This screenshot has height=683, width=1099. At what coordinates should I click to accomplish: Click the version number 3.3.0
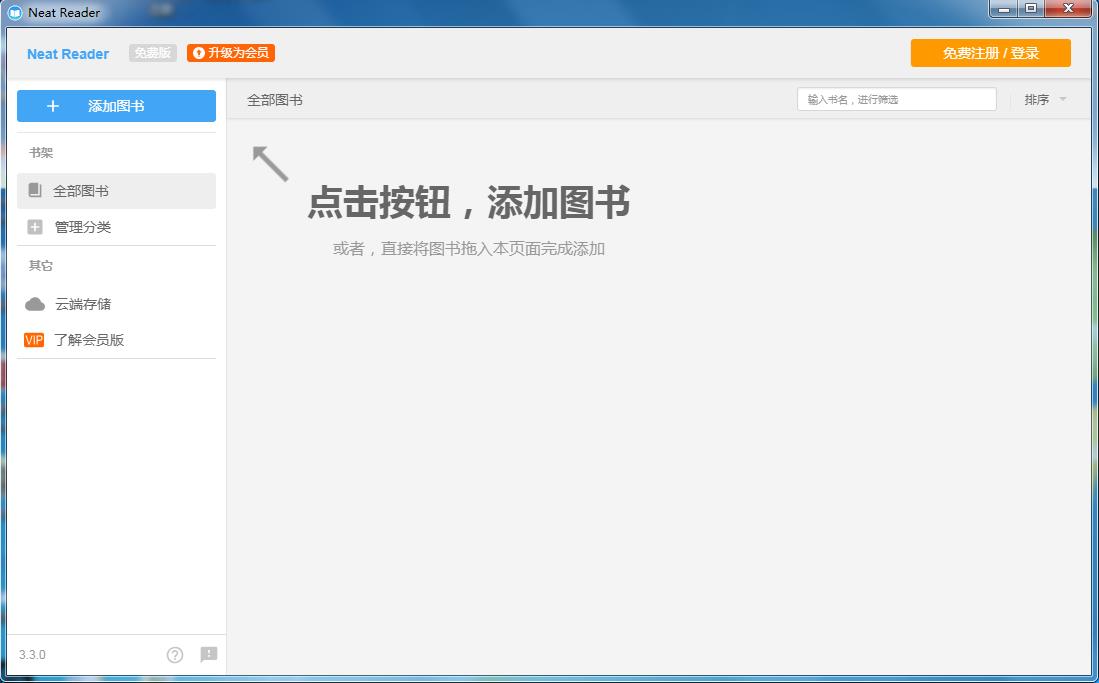pyautogui.click(x=32, y=654)
